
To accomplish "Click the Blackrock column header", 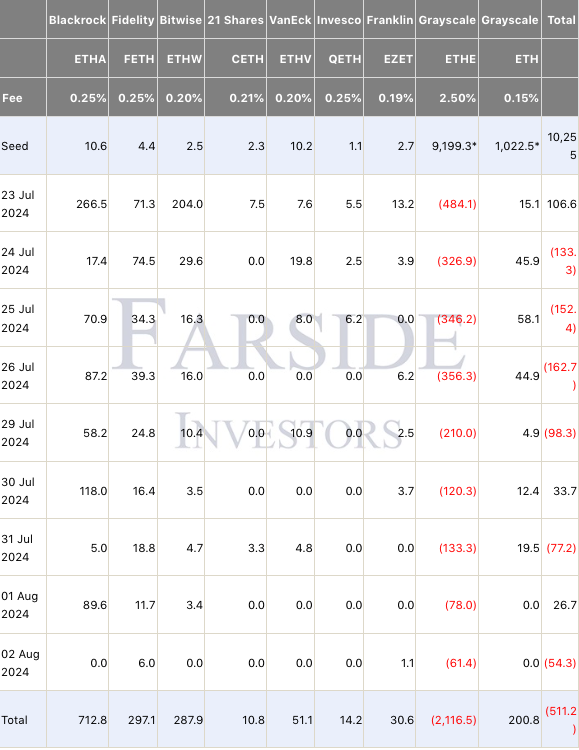I will click(78, 20).
